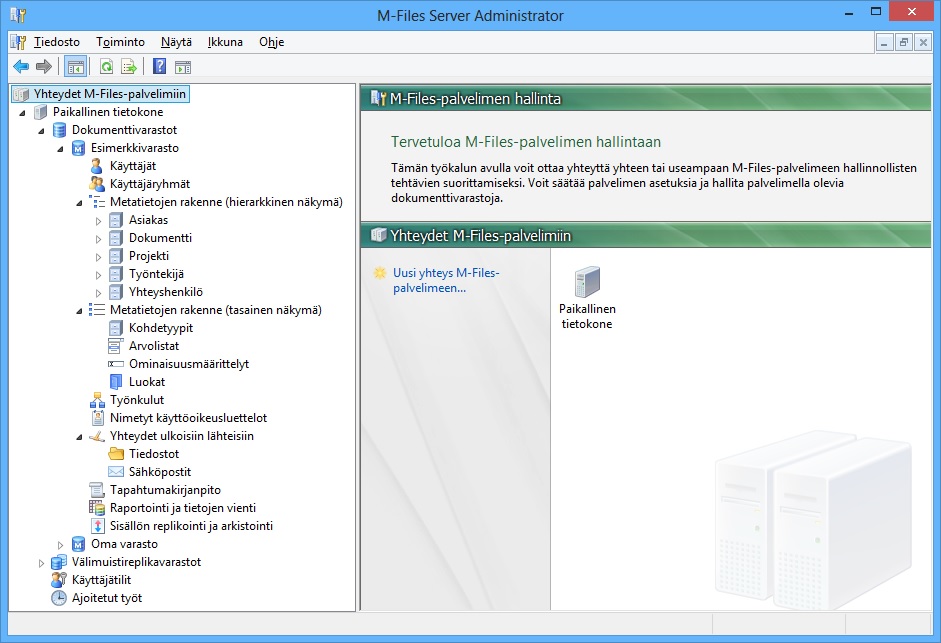Minimize the inner MDI window
Viewport: 941px width, 643px height.
point(884,42)
